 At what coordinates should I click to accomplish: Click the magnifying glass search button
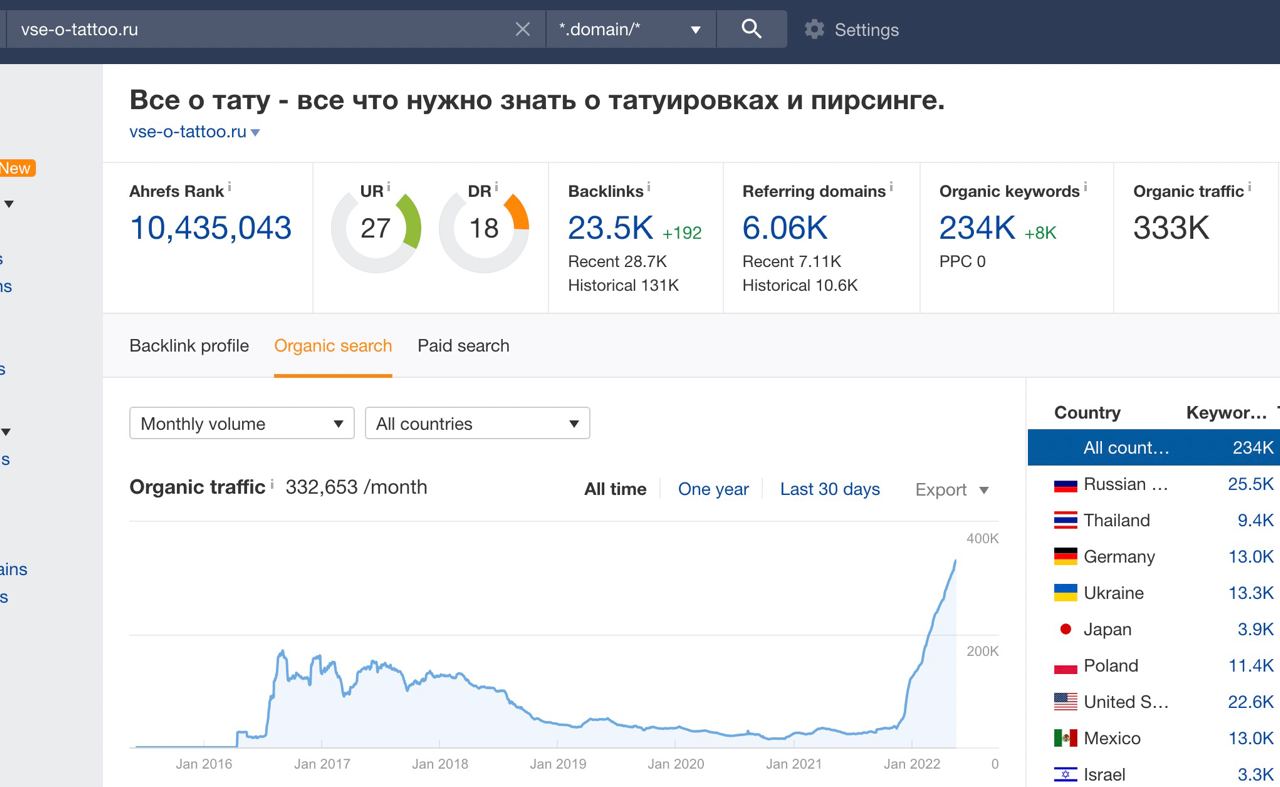click(x=752, y=29)
